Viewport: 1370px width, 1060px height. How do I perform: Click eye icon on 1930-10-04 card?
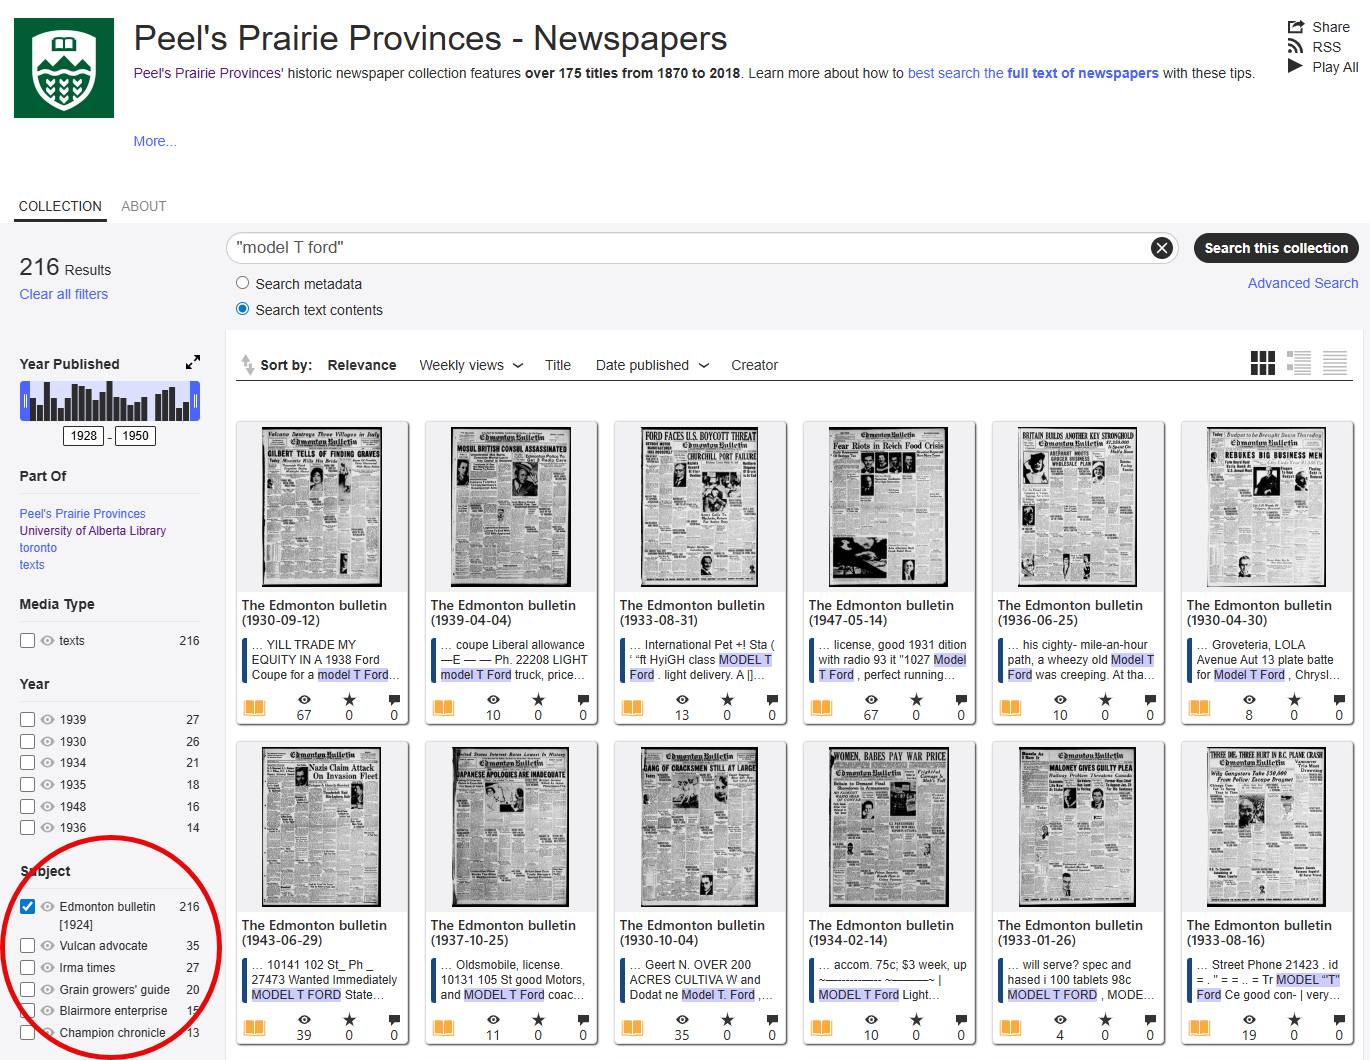click(x=682, y=1020)
